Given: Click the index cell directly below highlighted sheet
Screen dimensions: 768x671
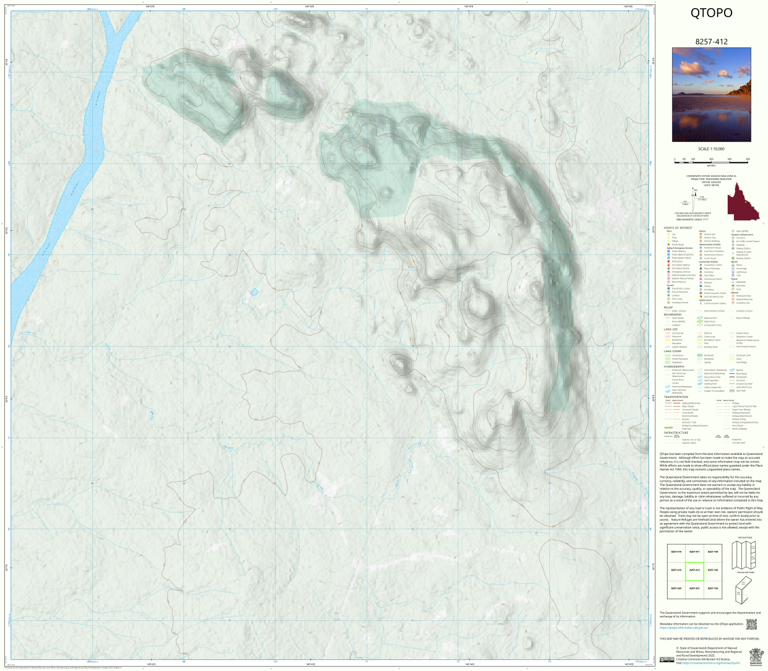Looking at the screenshot, I should 694,589.
